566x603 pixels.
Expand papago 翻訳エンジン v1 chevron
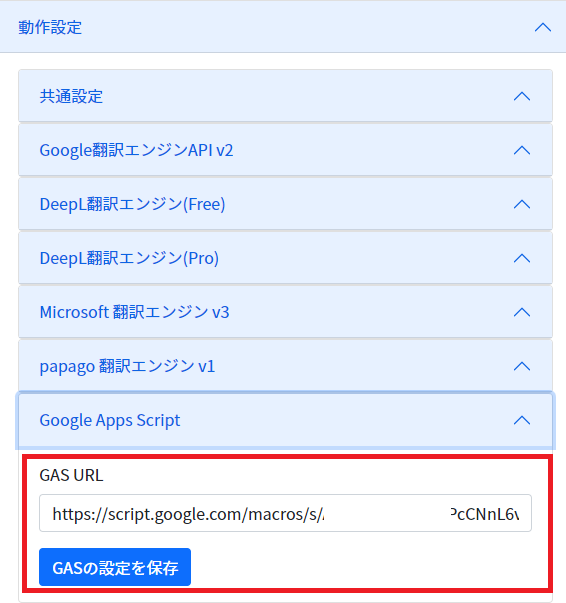[522, 366]
